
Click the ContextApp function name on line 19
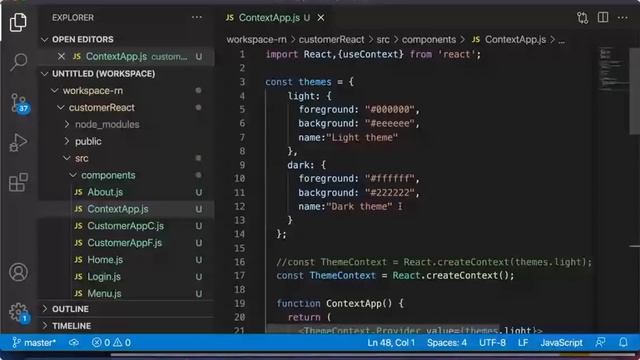(x=353, y=304)
